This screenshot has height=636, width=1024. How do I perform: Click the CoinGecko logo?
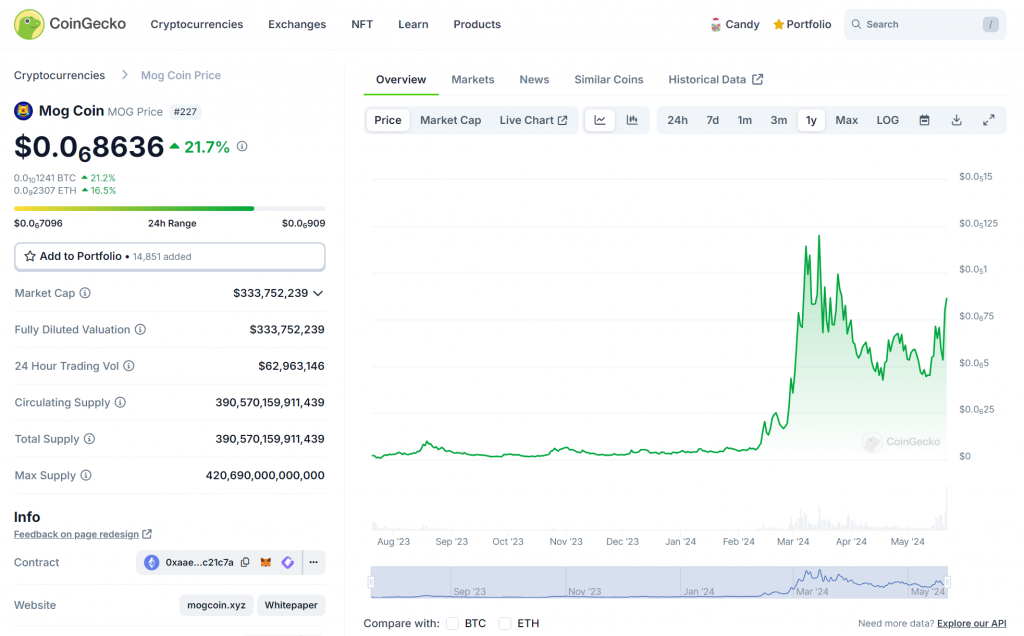pyautogui.click(x=70, y=24)
